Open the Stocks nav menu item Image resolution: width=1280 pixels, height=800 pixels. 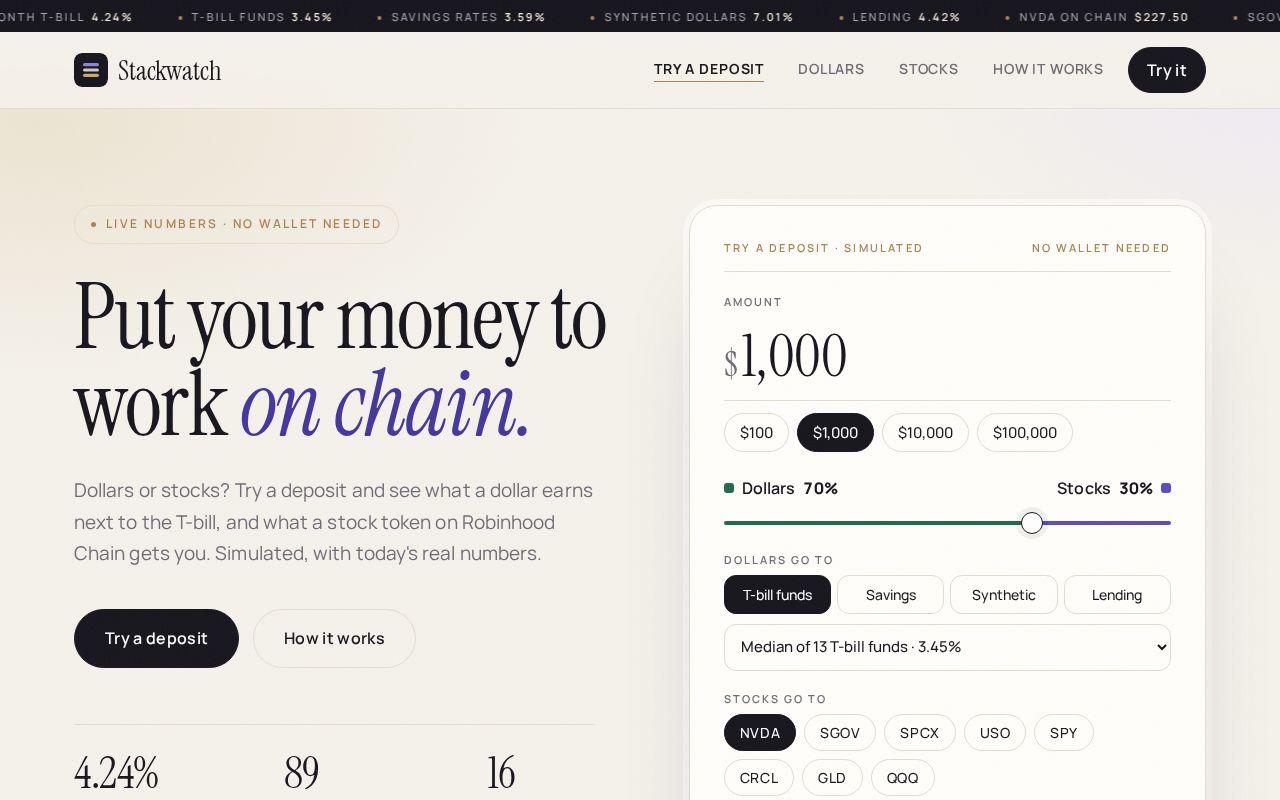pyautogui.click(x=928, y=69)
